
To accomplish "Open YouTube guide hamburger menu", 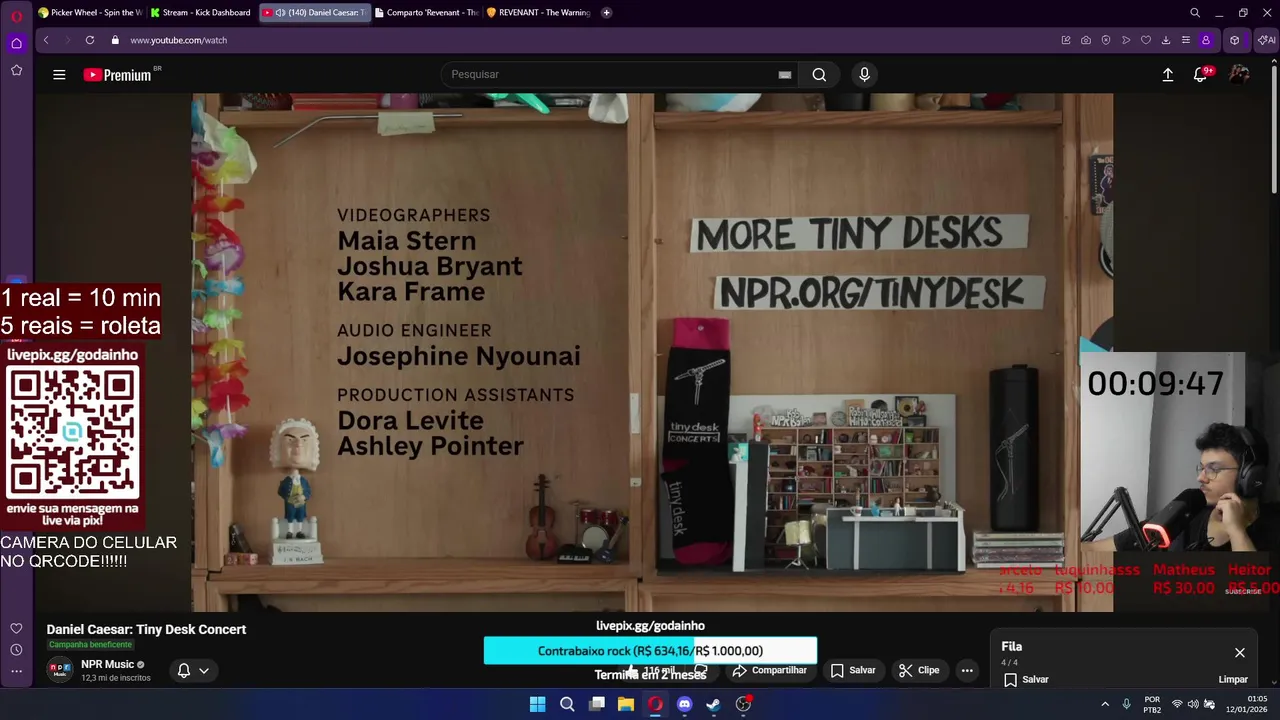I will (x=59, y=74).
